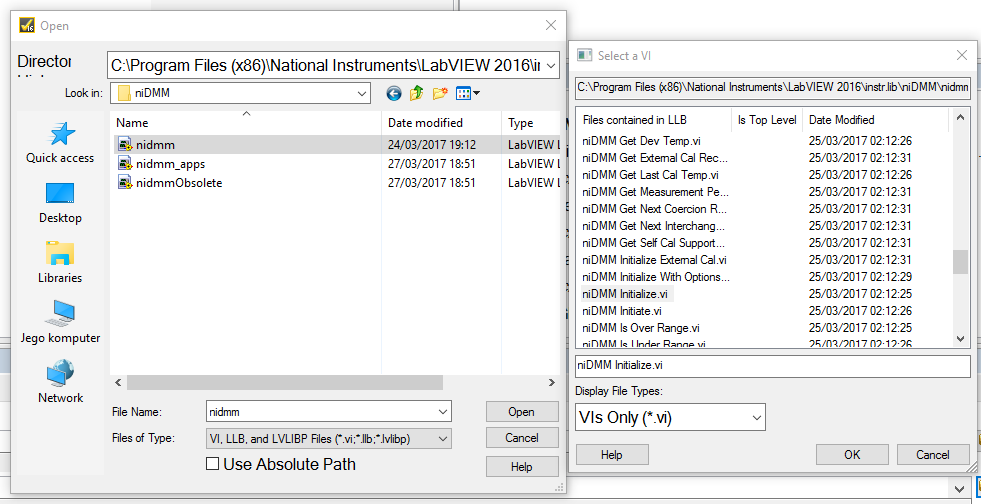Open the File Name dropdown arrow
This screenshot has height=504, width=981.
point(443,412)
